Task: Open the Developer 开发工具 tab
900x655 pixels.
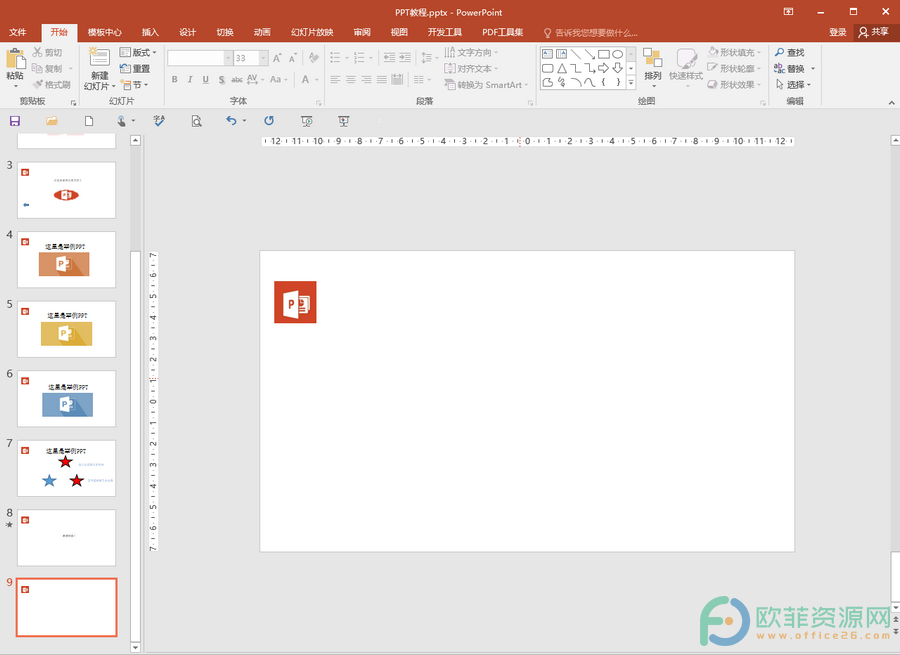Action: point(444,32)
